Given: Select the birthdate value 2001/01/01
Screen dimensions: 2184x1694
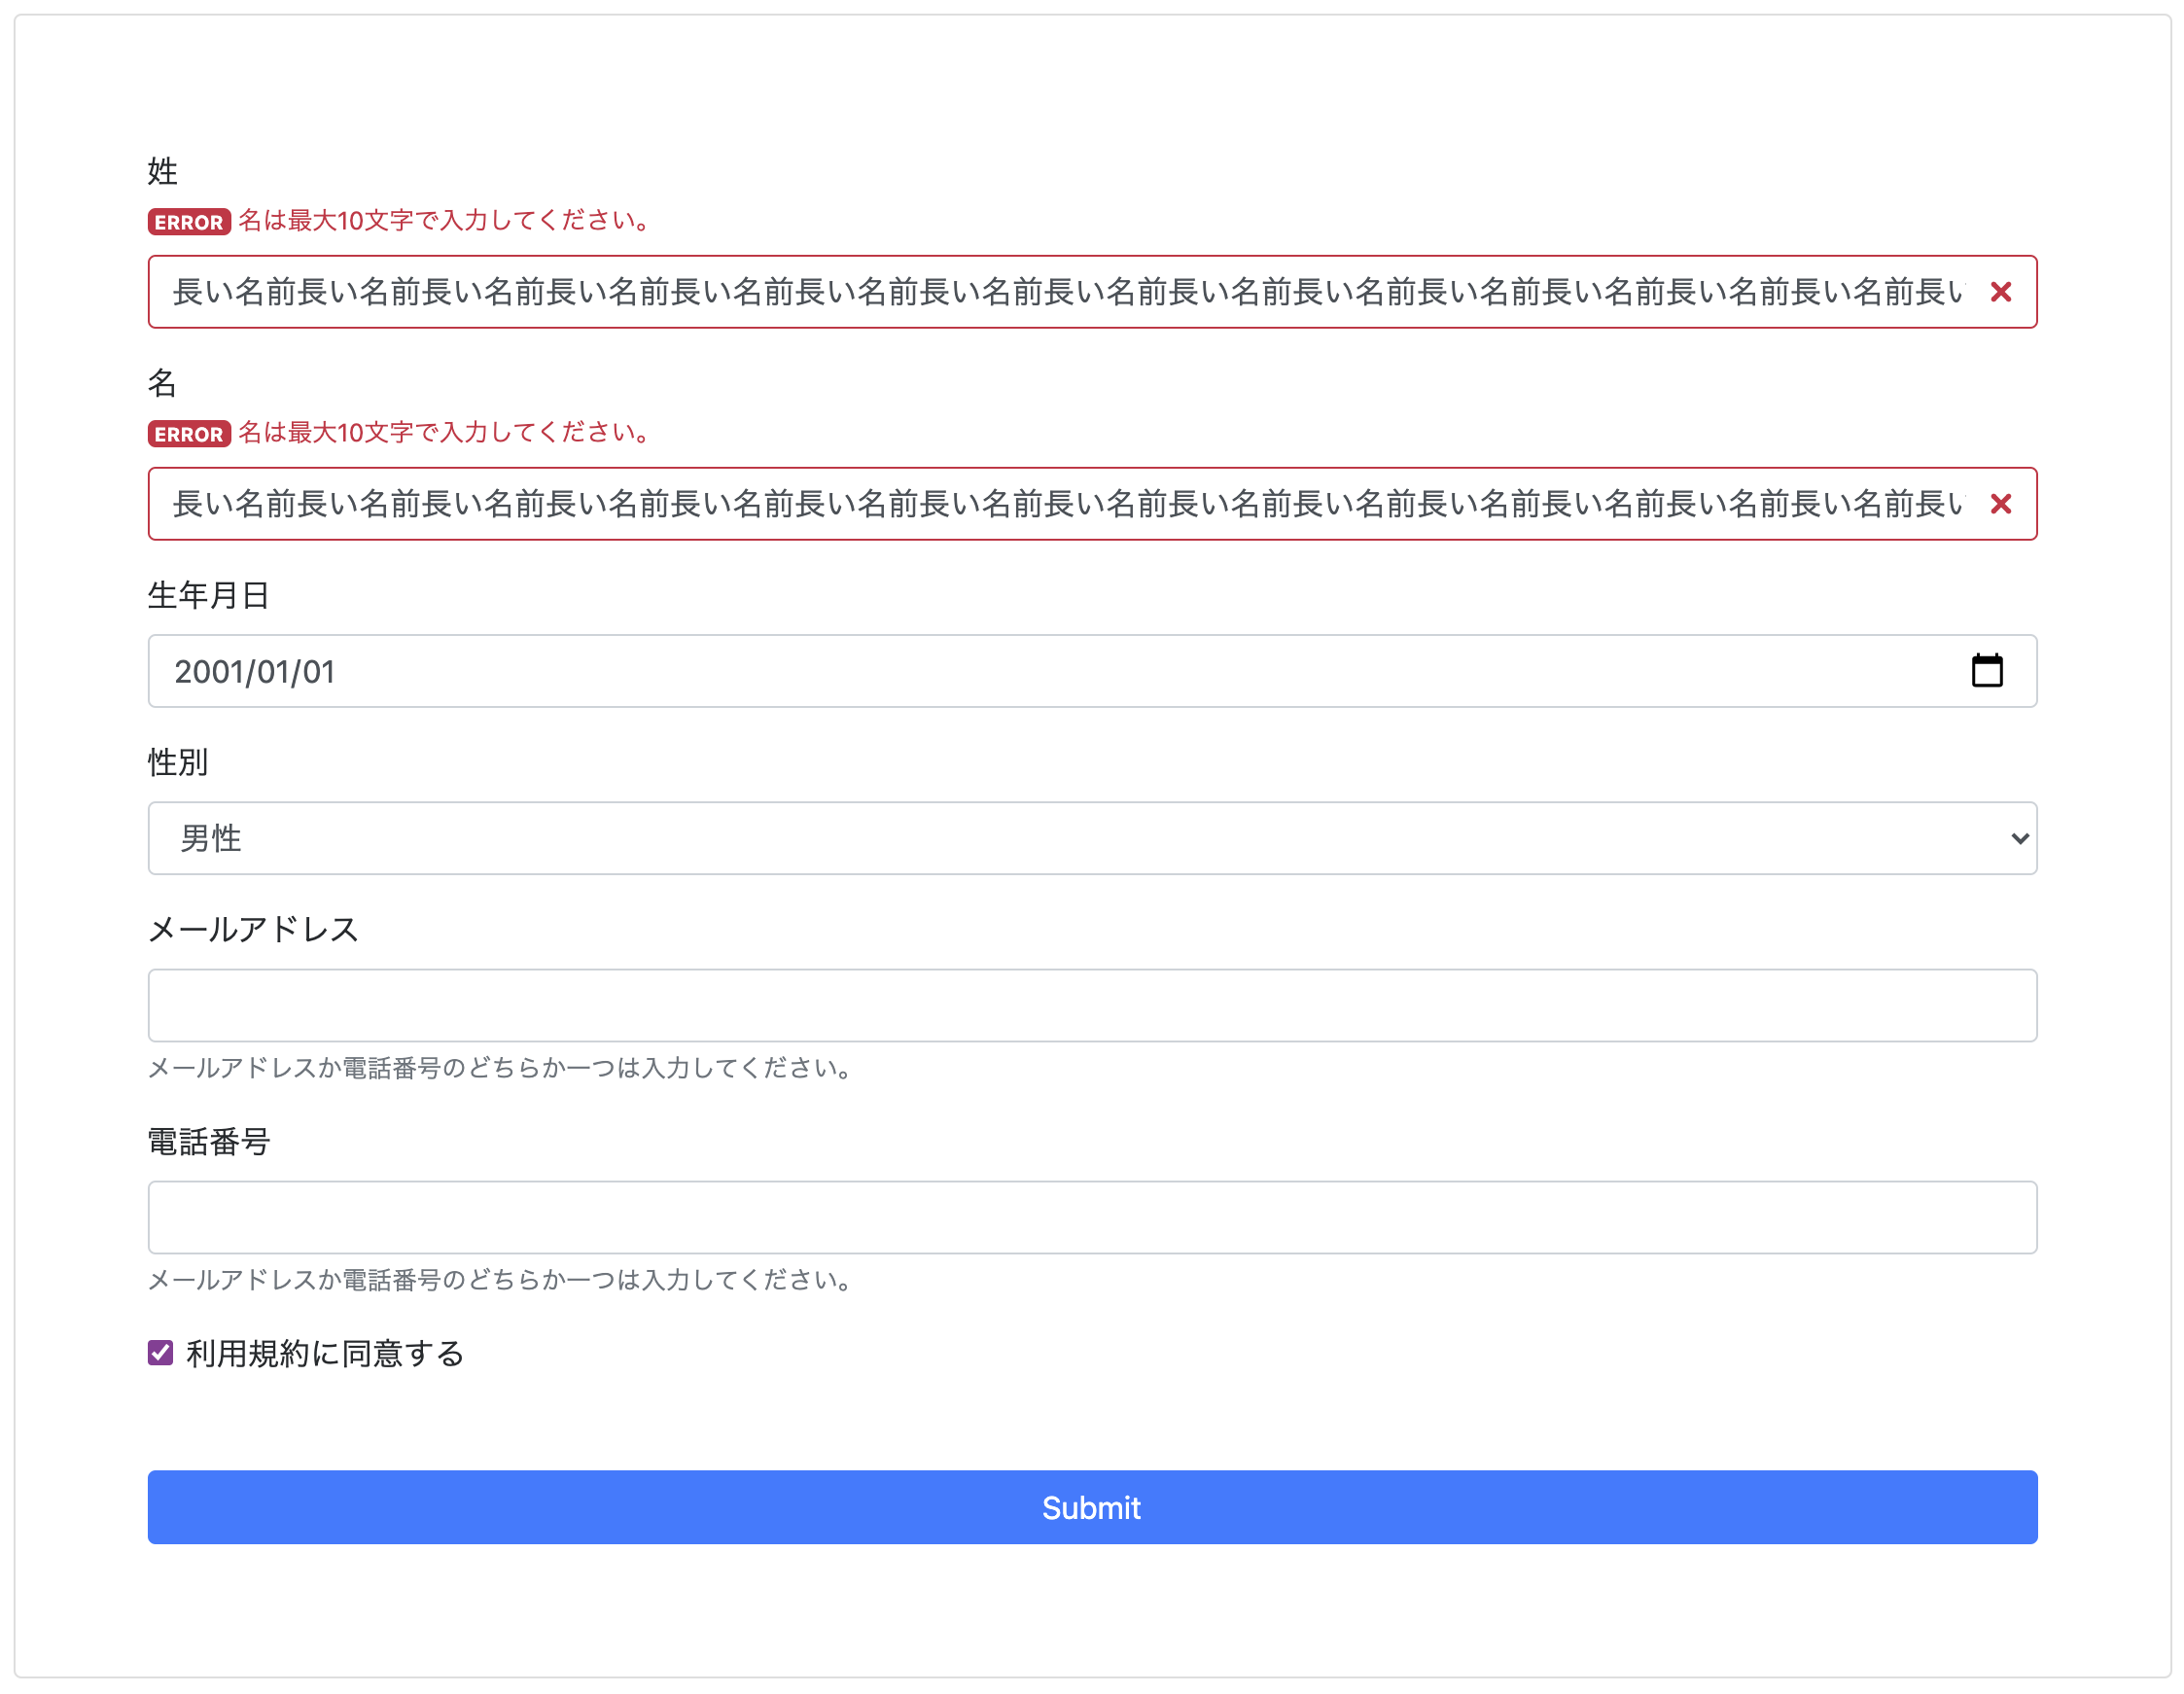Looking at the screenshot, I should click(256, 671).
